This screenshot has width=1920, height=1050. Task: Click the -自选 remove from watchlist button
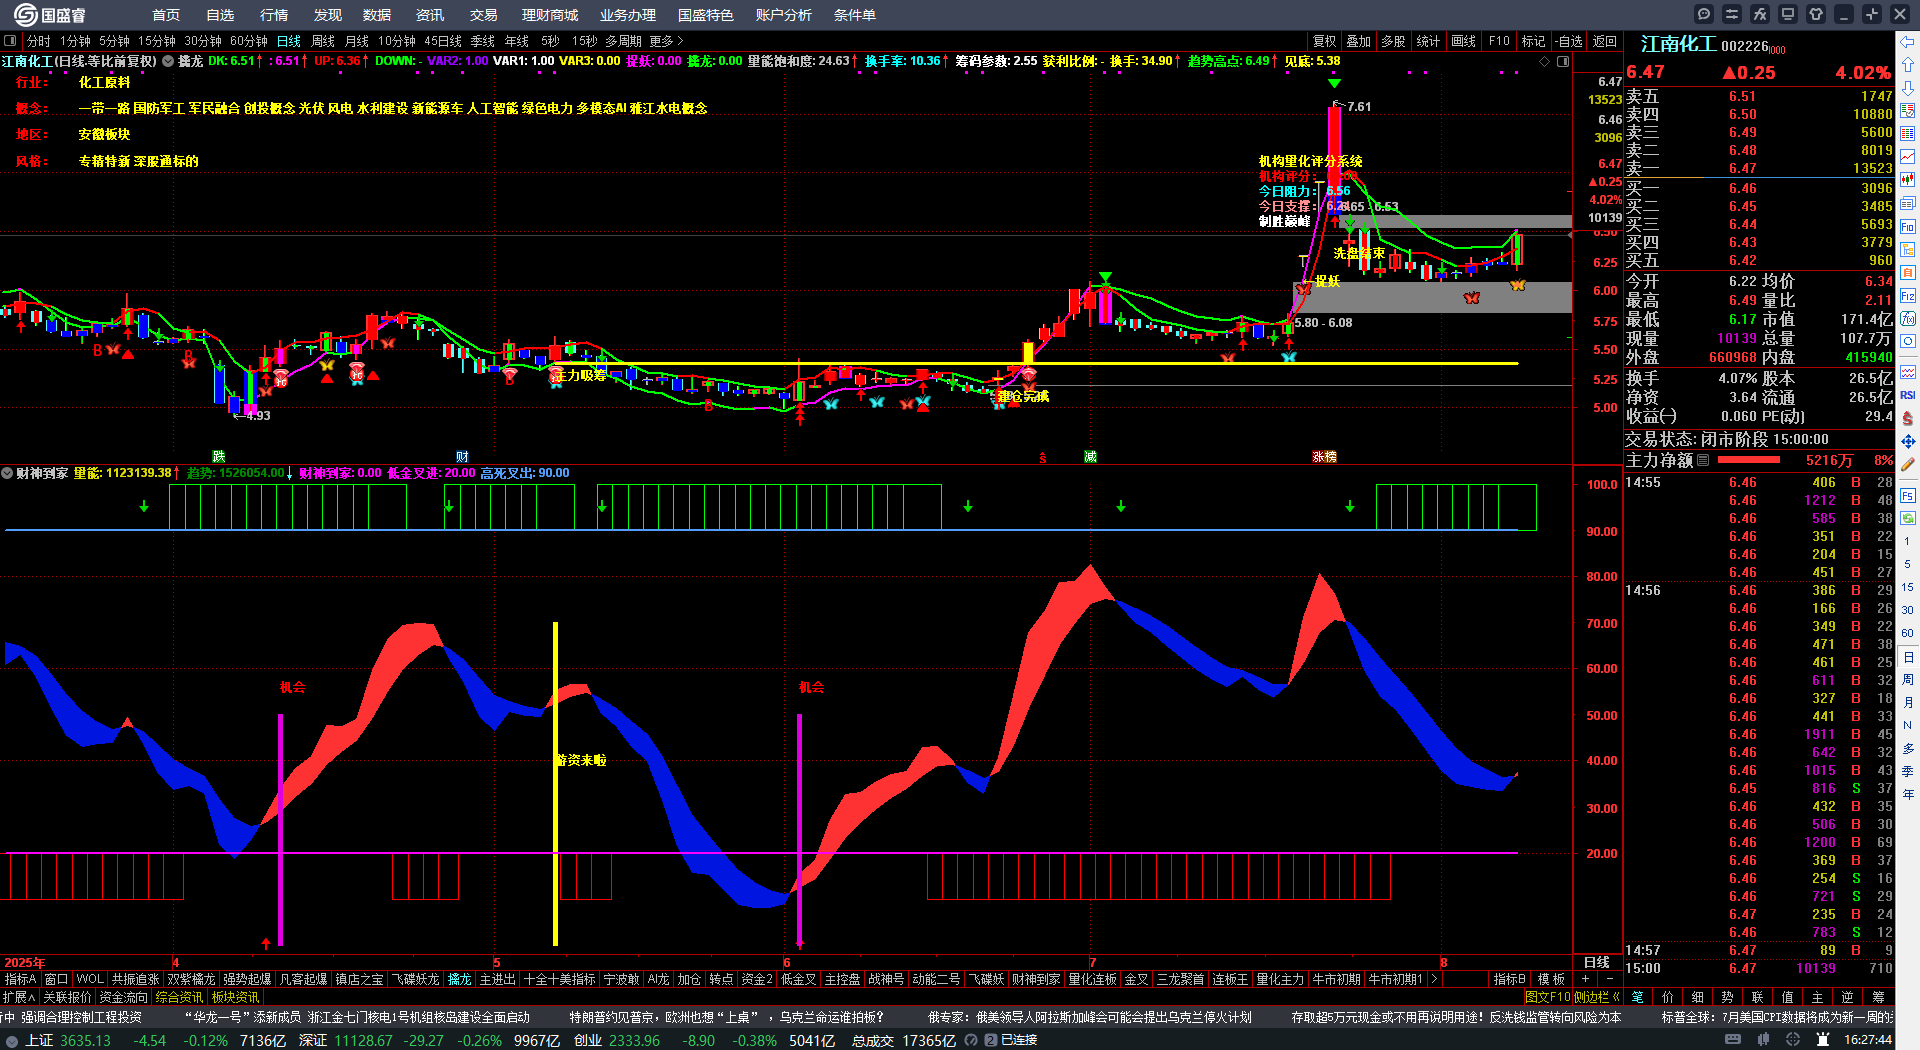(1569, 41)
